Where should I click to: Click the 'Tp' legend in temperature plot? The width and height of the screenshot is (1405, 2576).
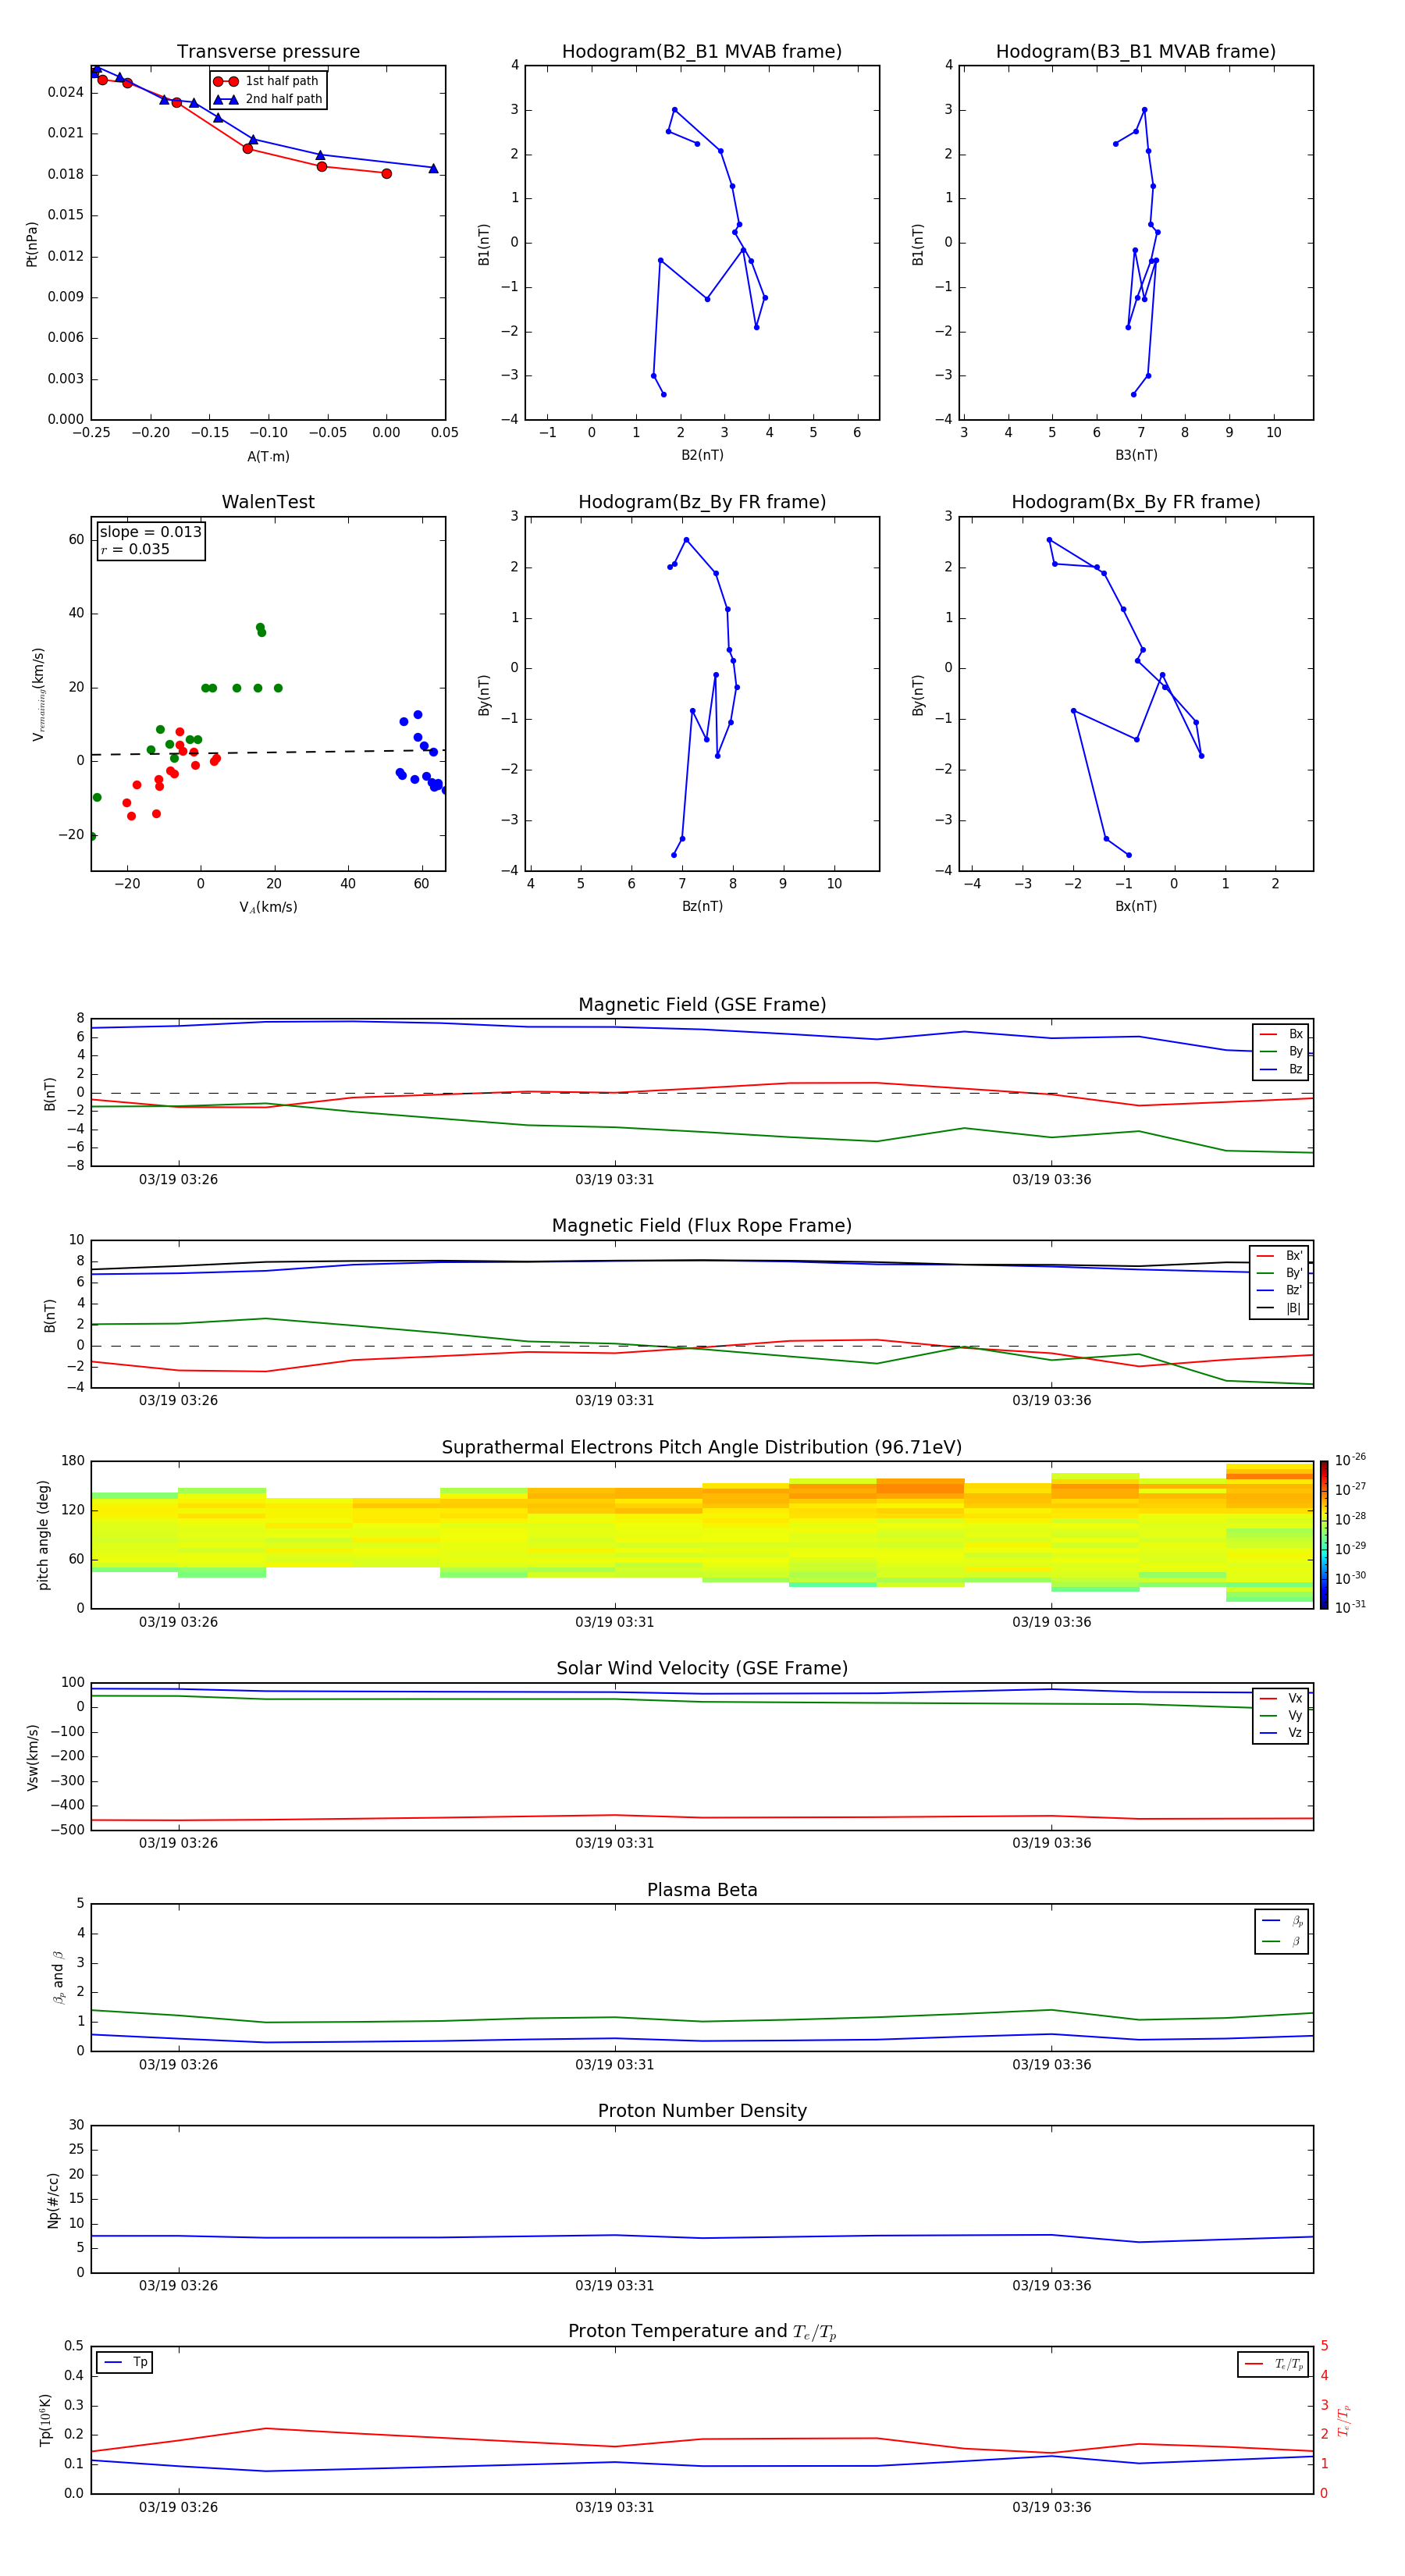click(125, 2362)
